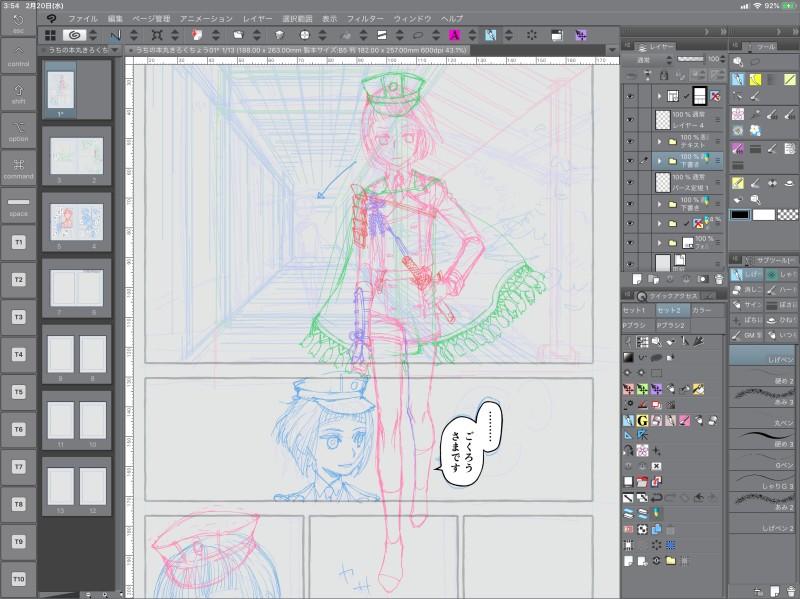Open the blending mode 通常 dropdown
This screenshot has width=800, height=599.
click(648, 60)
